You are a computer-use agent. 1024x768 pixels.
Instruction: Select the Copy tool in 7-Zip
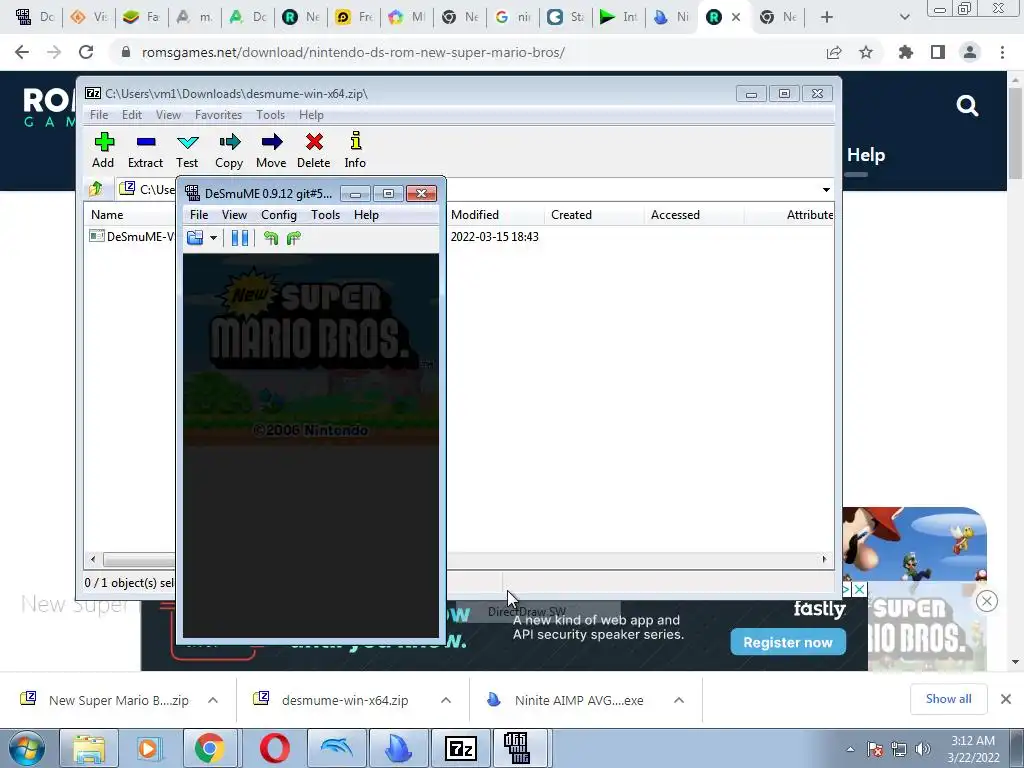(x=229, y=150)
